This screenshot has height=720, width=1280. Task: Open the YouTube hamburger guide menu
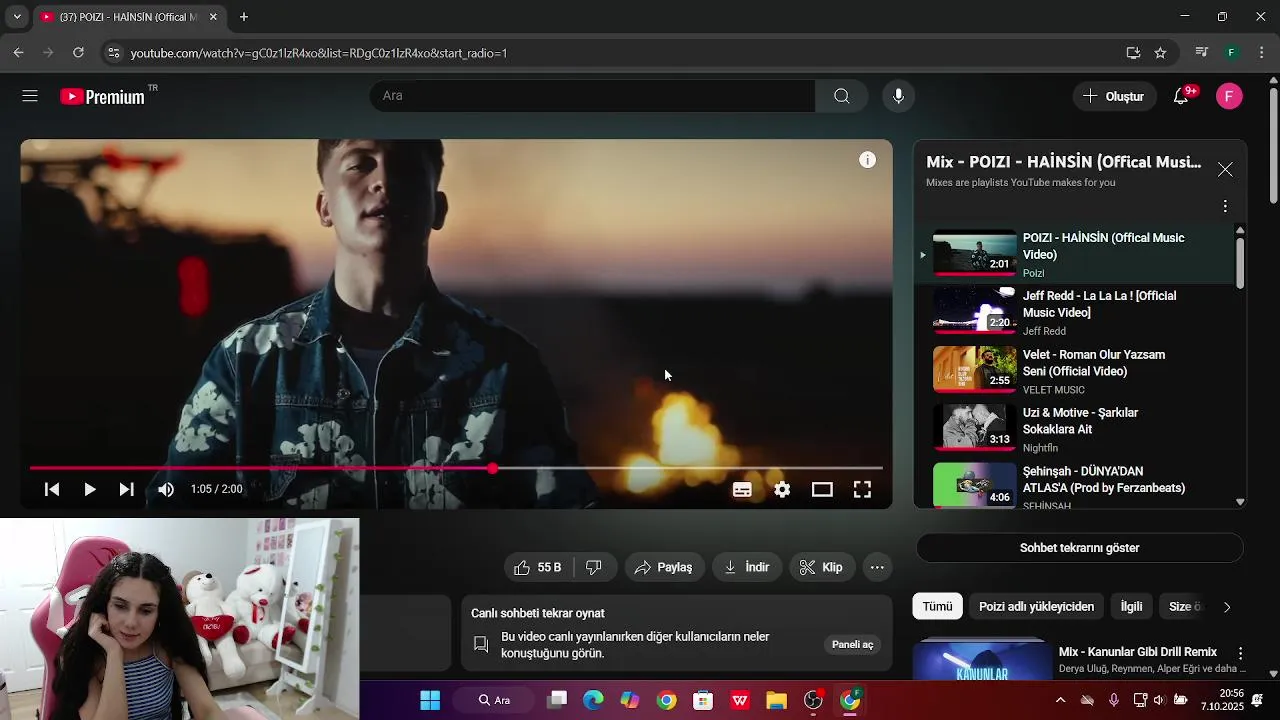(x=30, y=96)
